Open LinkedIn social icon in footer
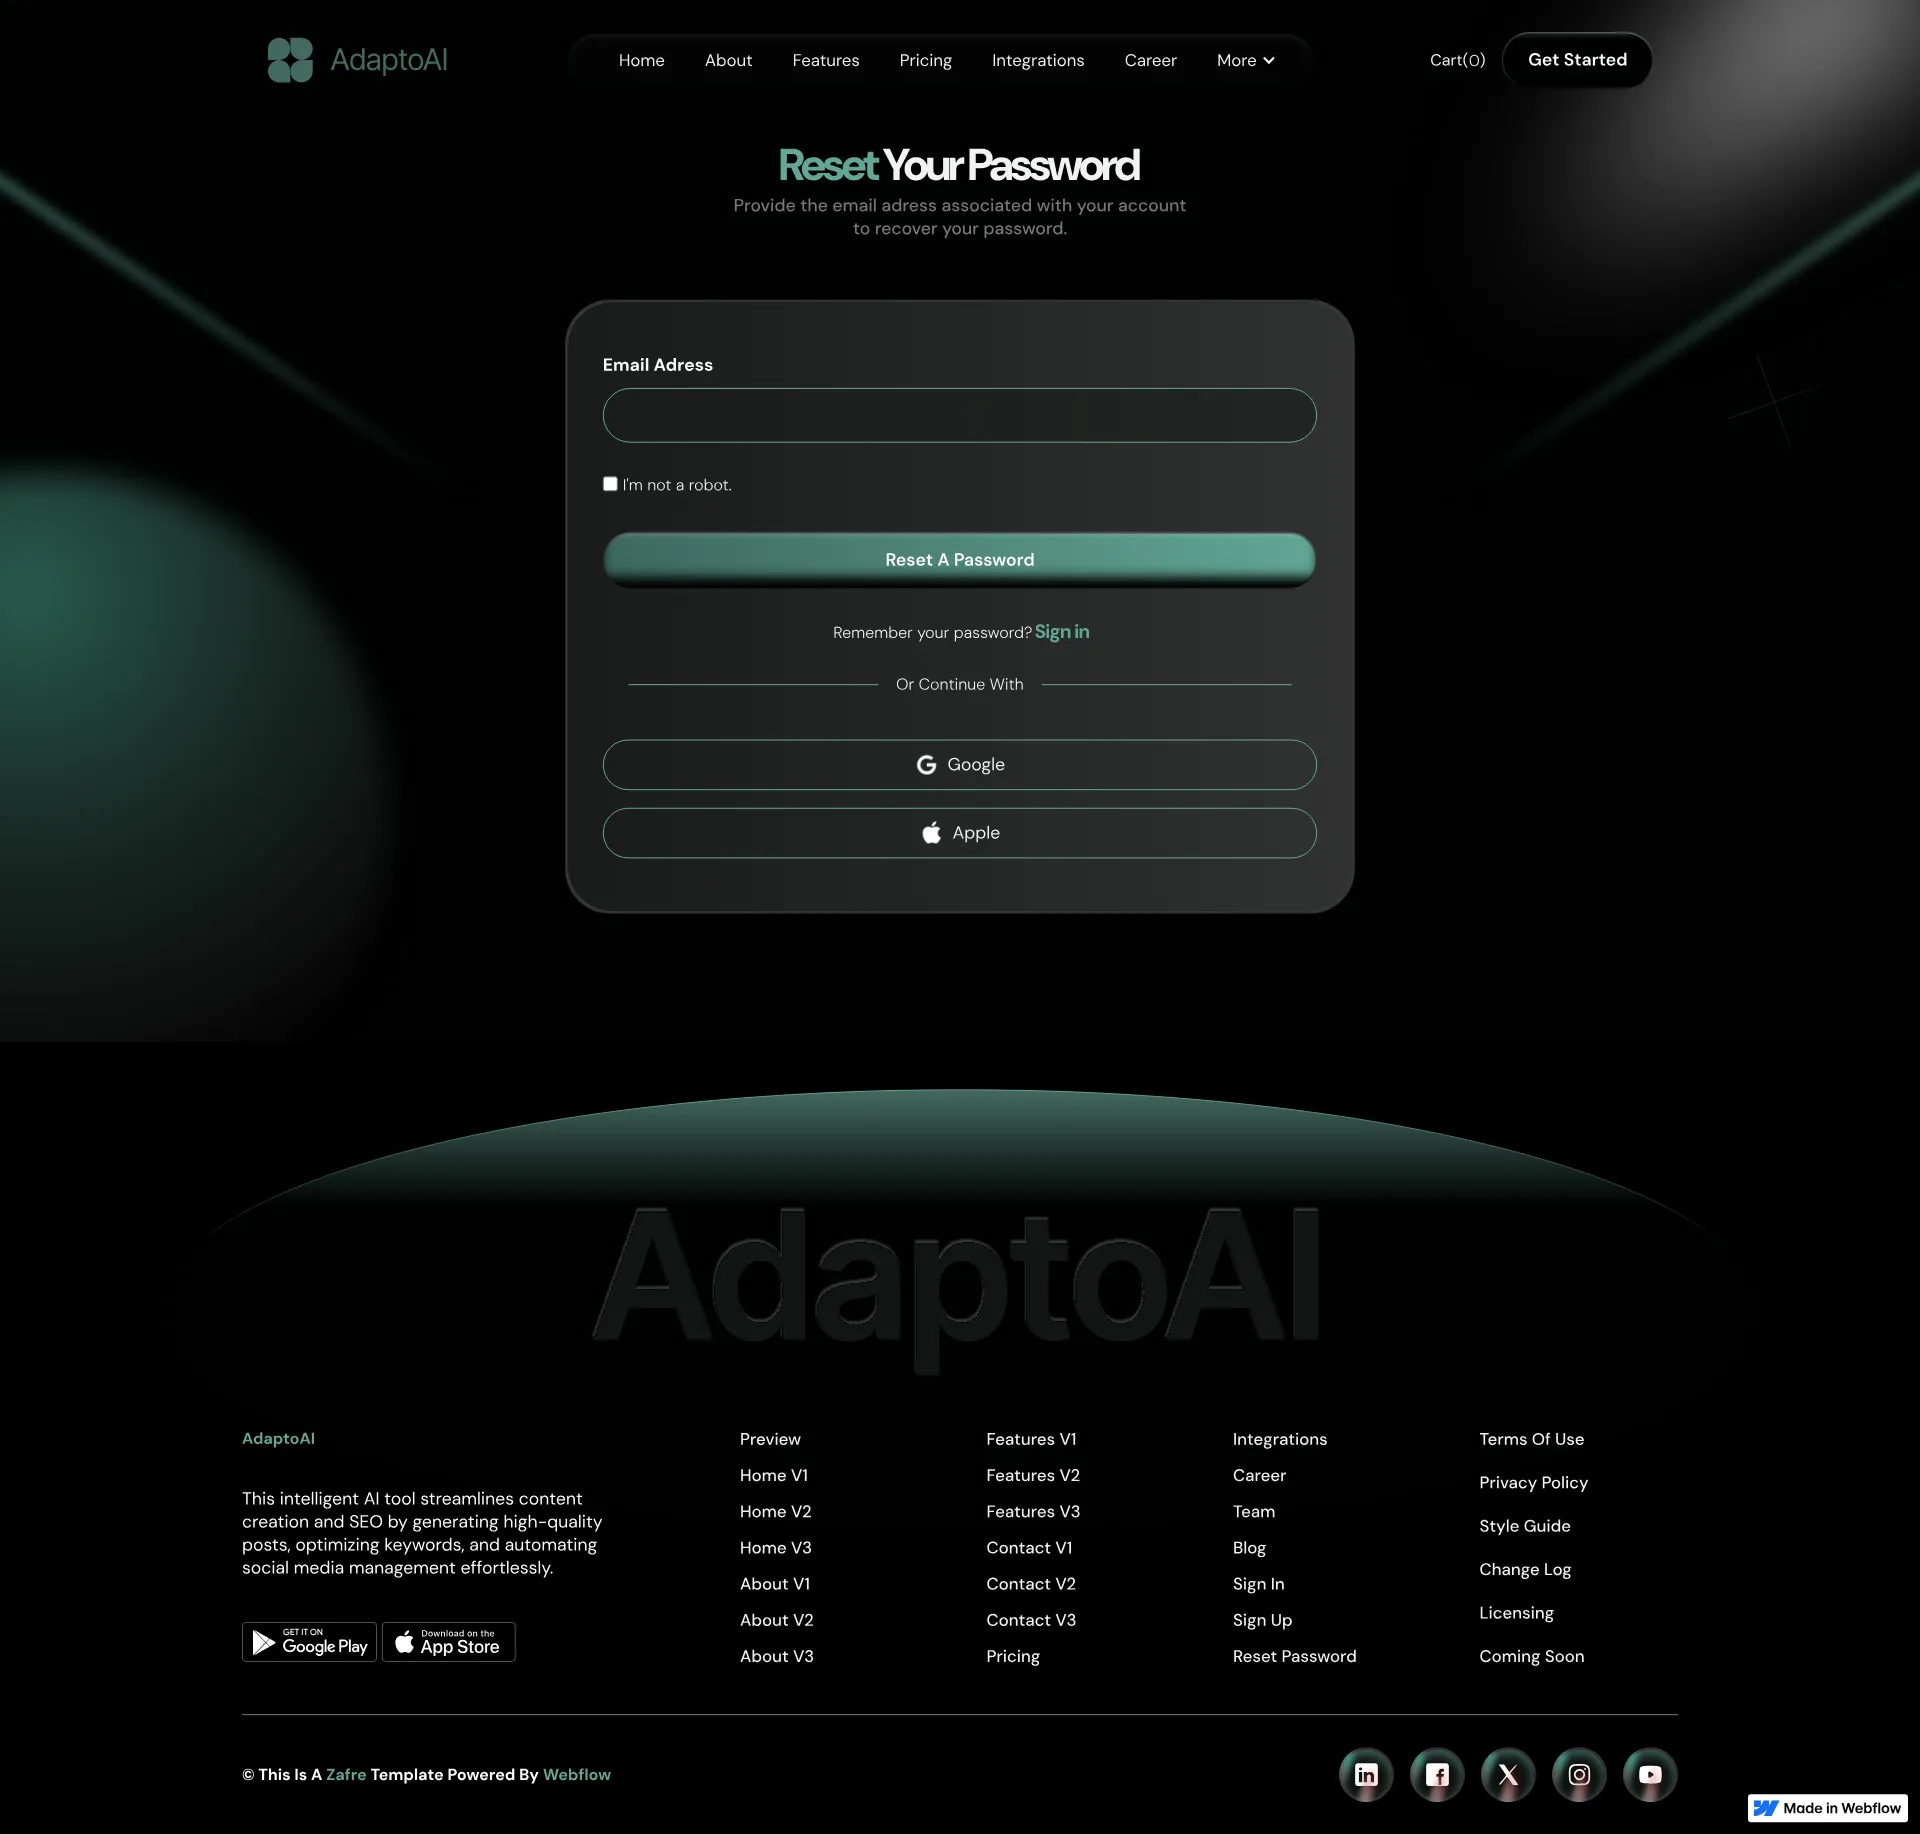 coord(1366,1774)
